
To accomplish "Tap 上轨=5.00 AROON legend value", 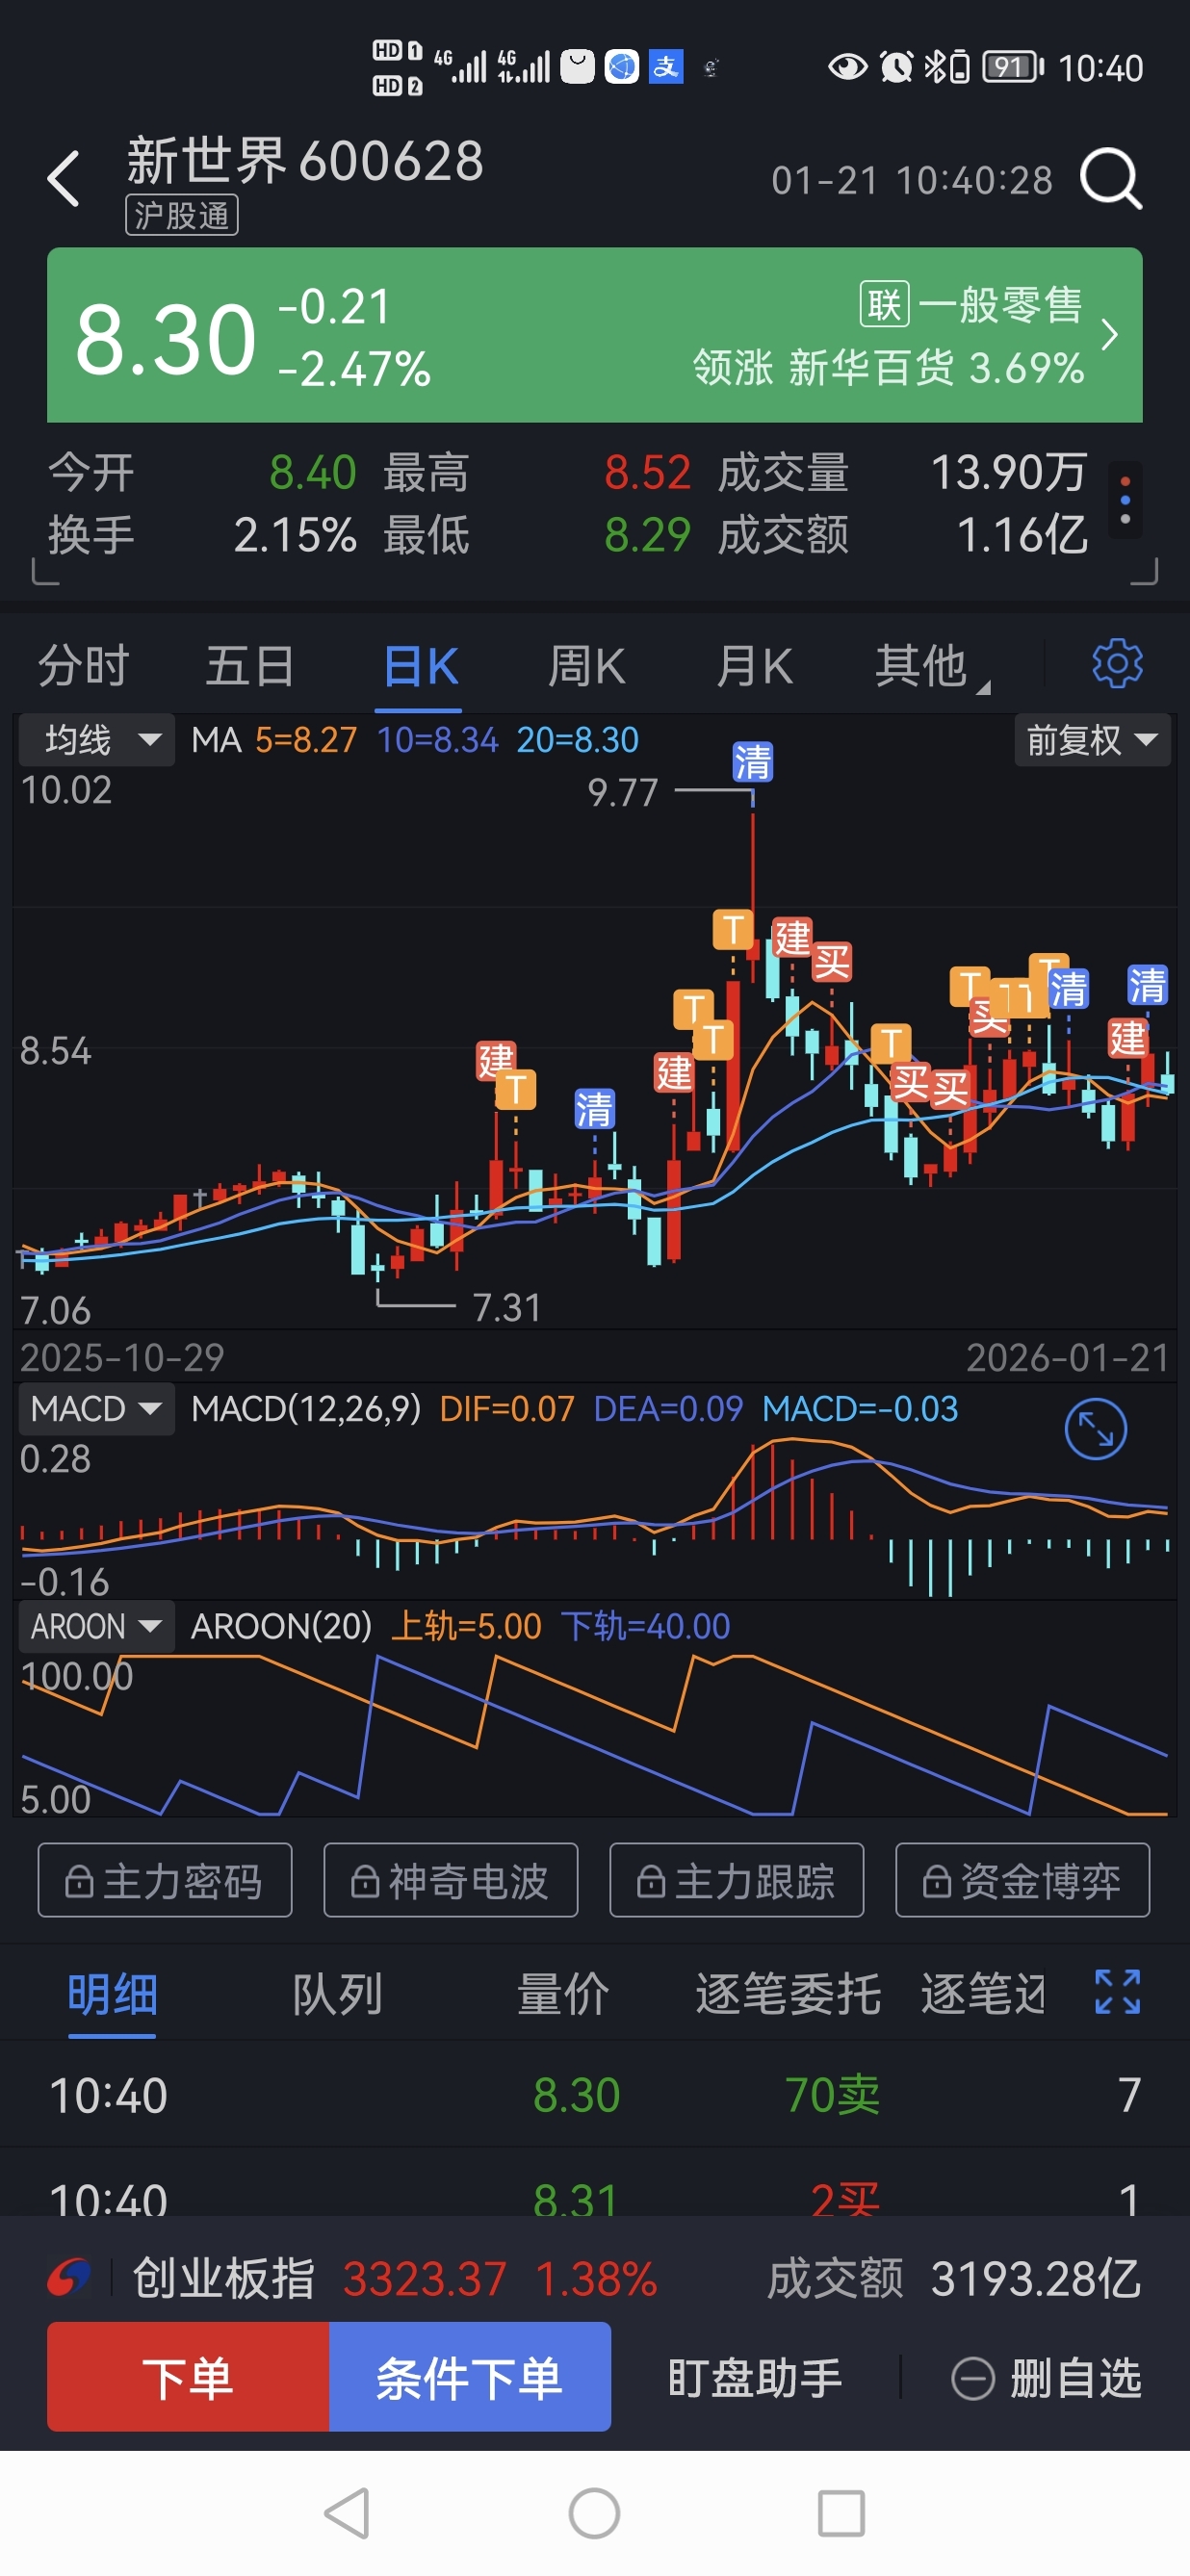I will pos(466,1626).
